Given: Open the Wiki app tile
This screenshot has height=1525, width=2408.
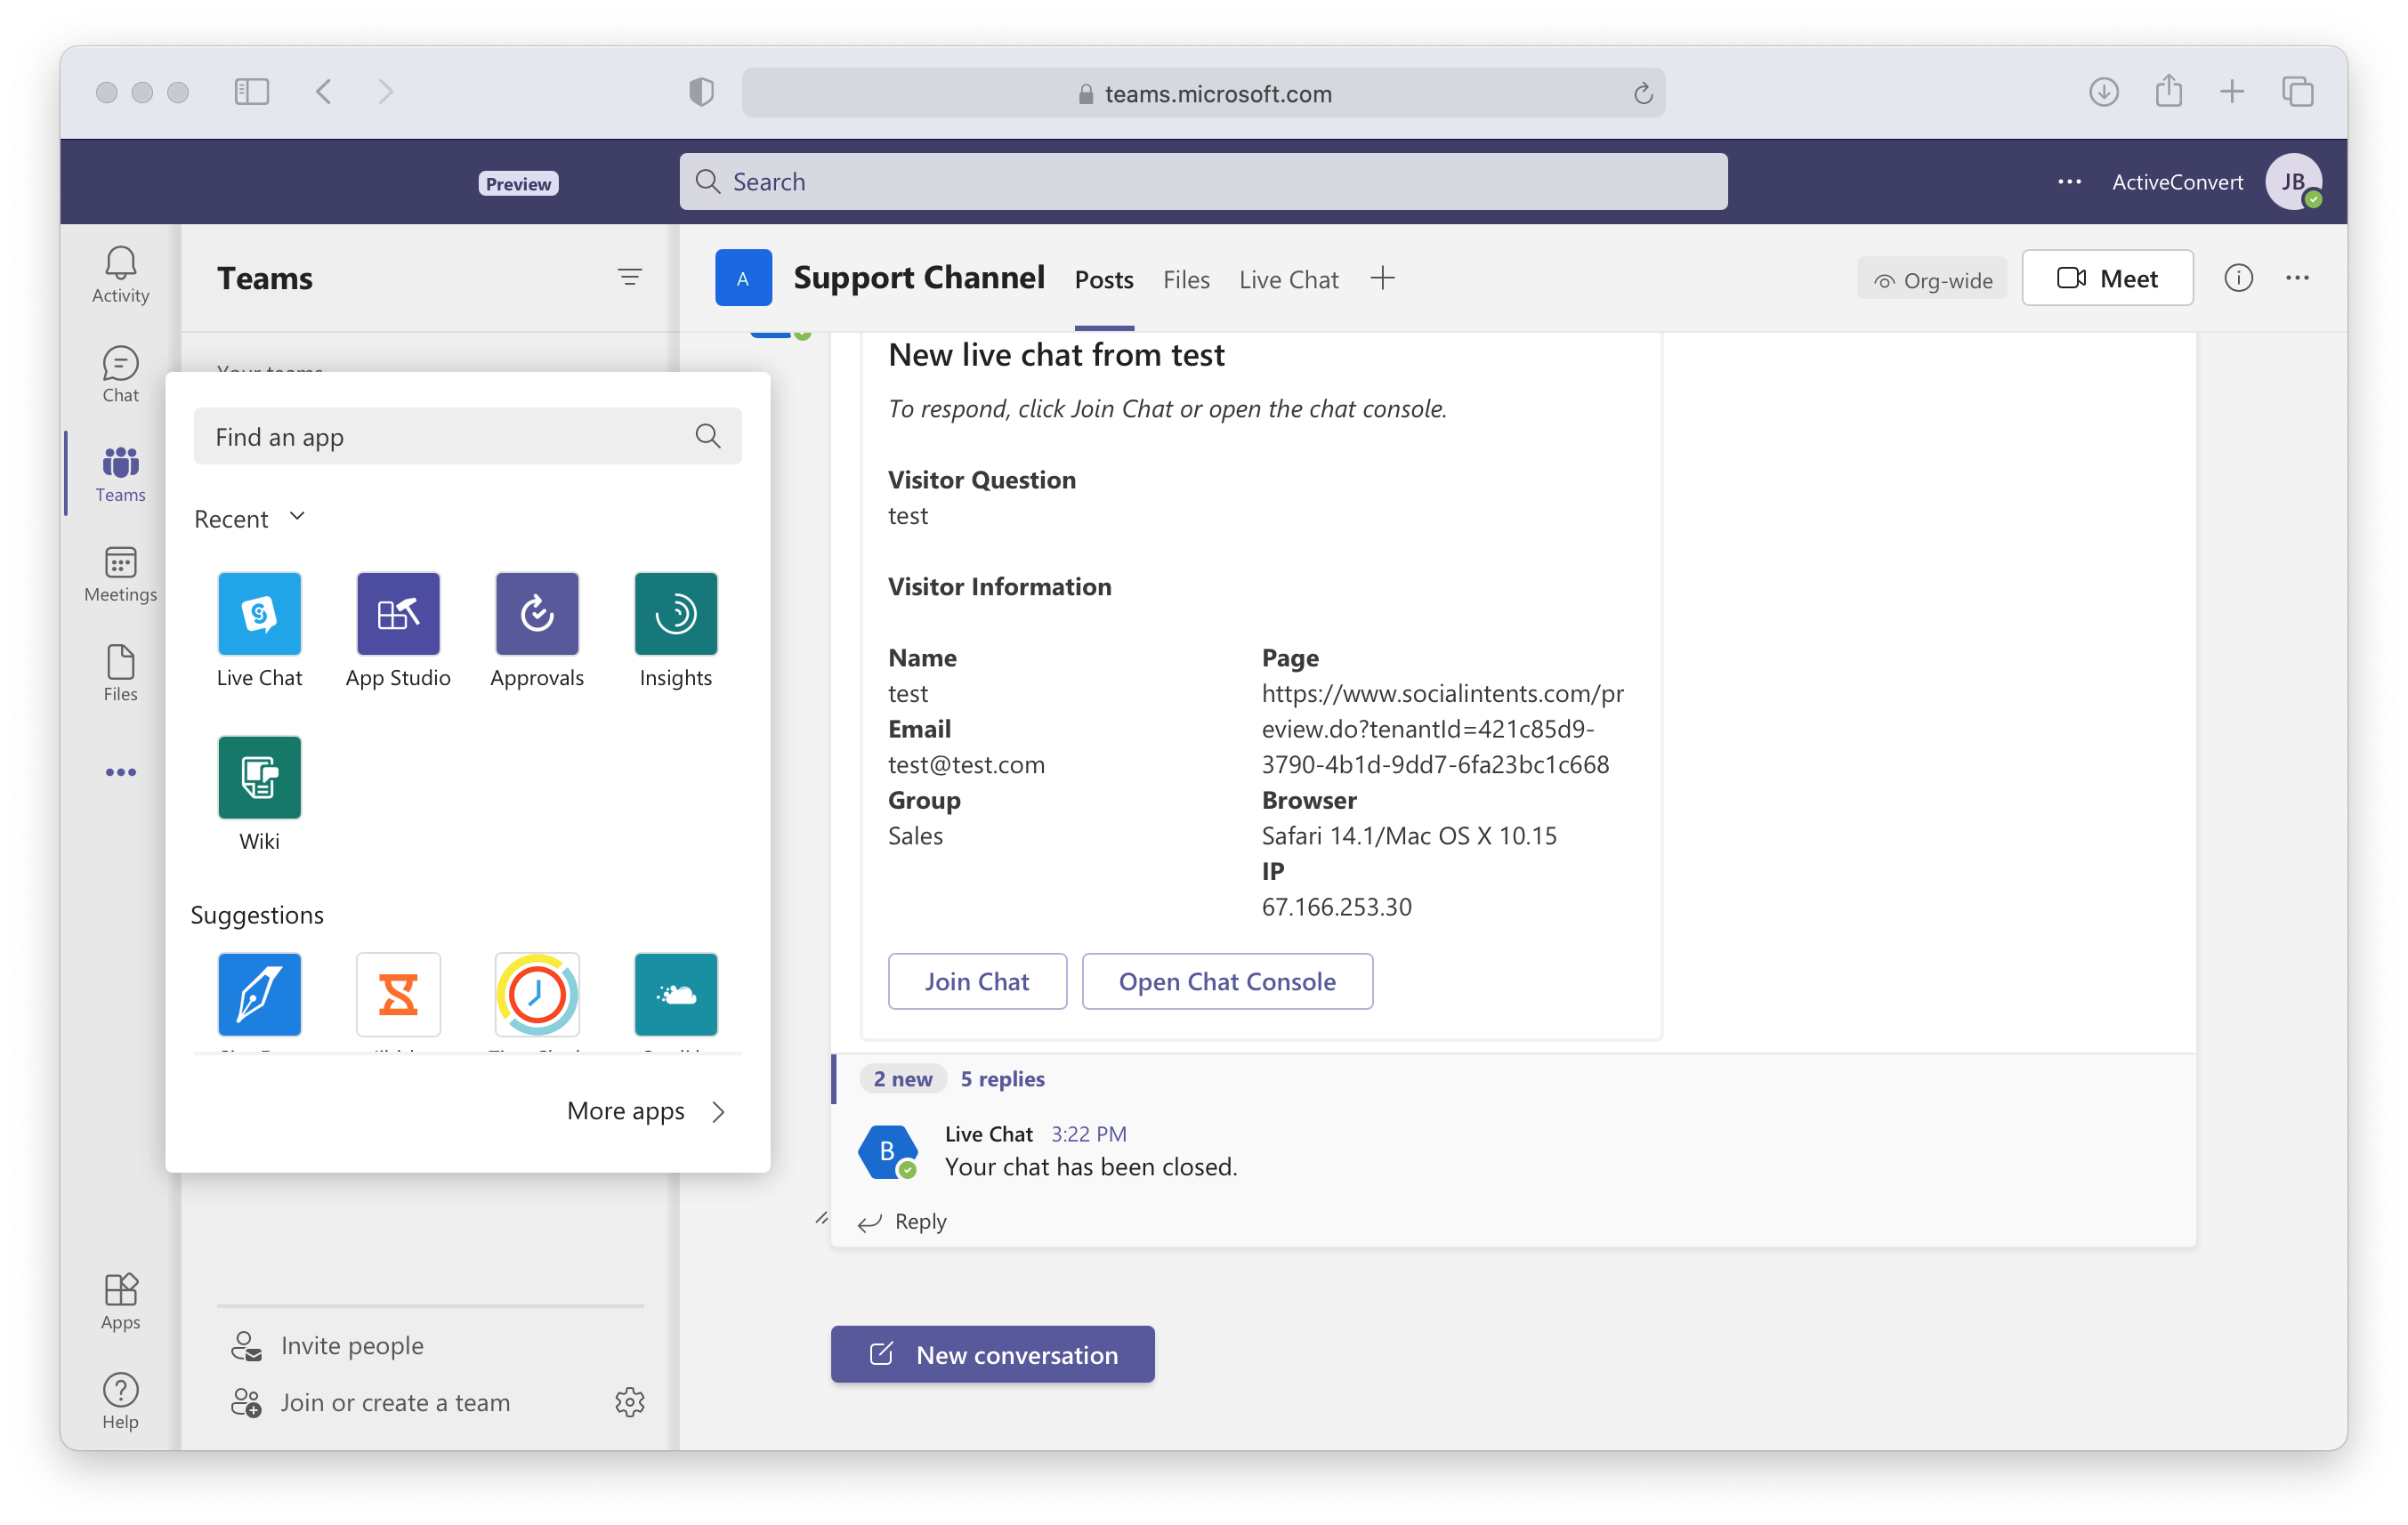Looking at the screenshot, I should pos(259,777).
